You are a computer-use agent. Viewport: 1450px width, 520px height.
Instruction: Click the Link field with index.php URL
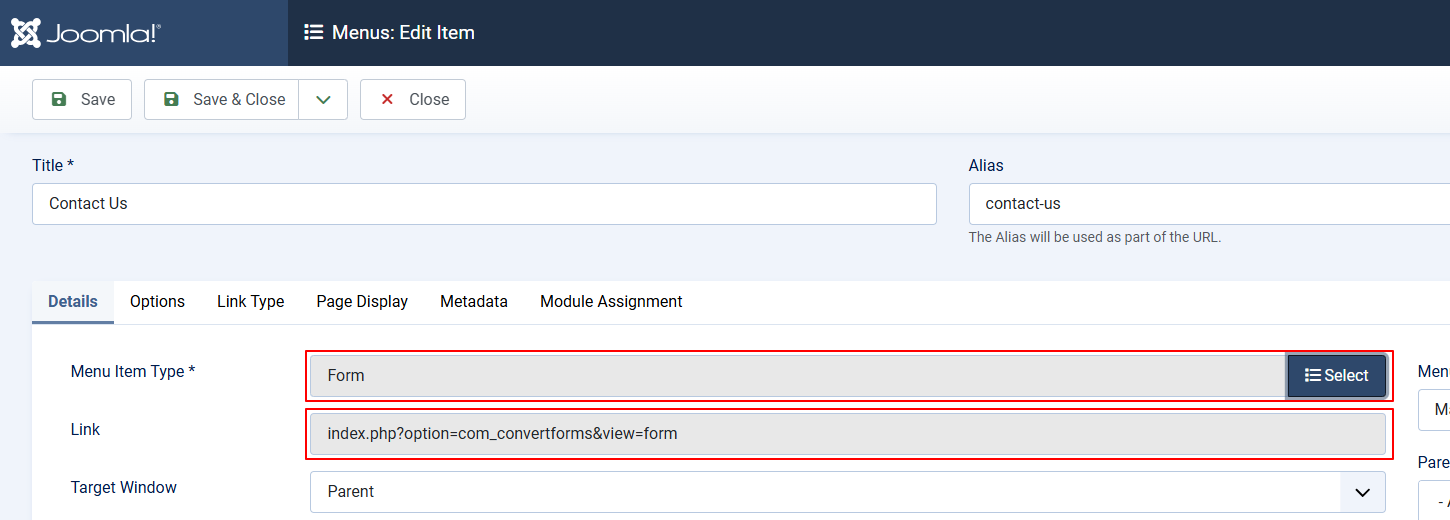[x=847, y=434]
